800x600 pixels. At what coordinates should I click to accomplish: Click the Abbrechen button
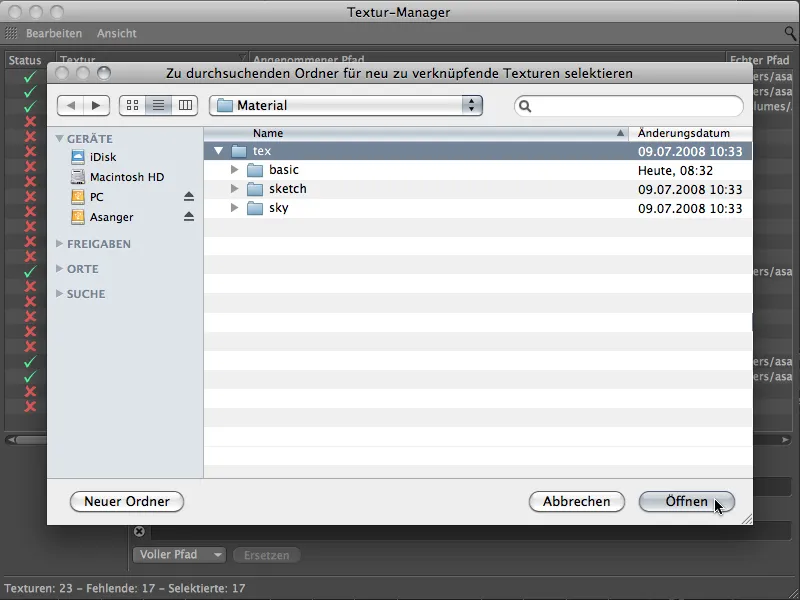(577, 502)
